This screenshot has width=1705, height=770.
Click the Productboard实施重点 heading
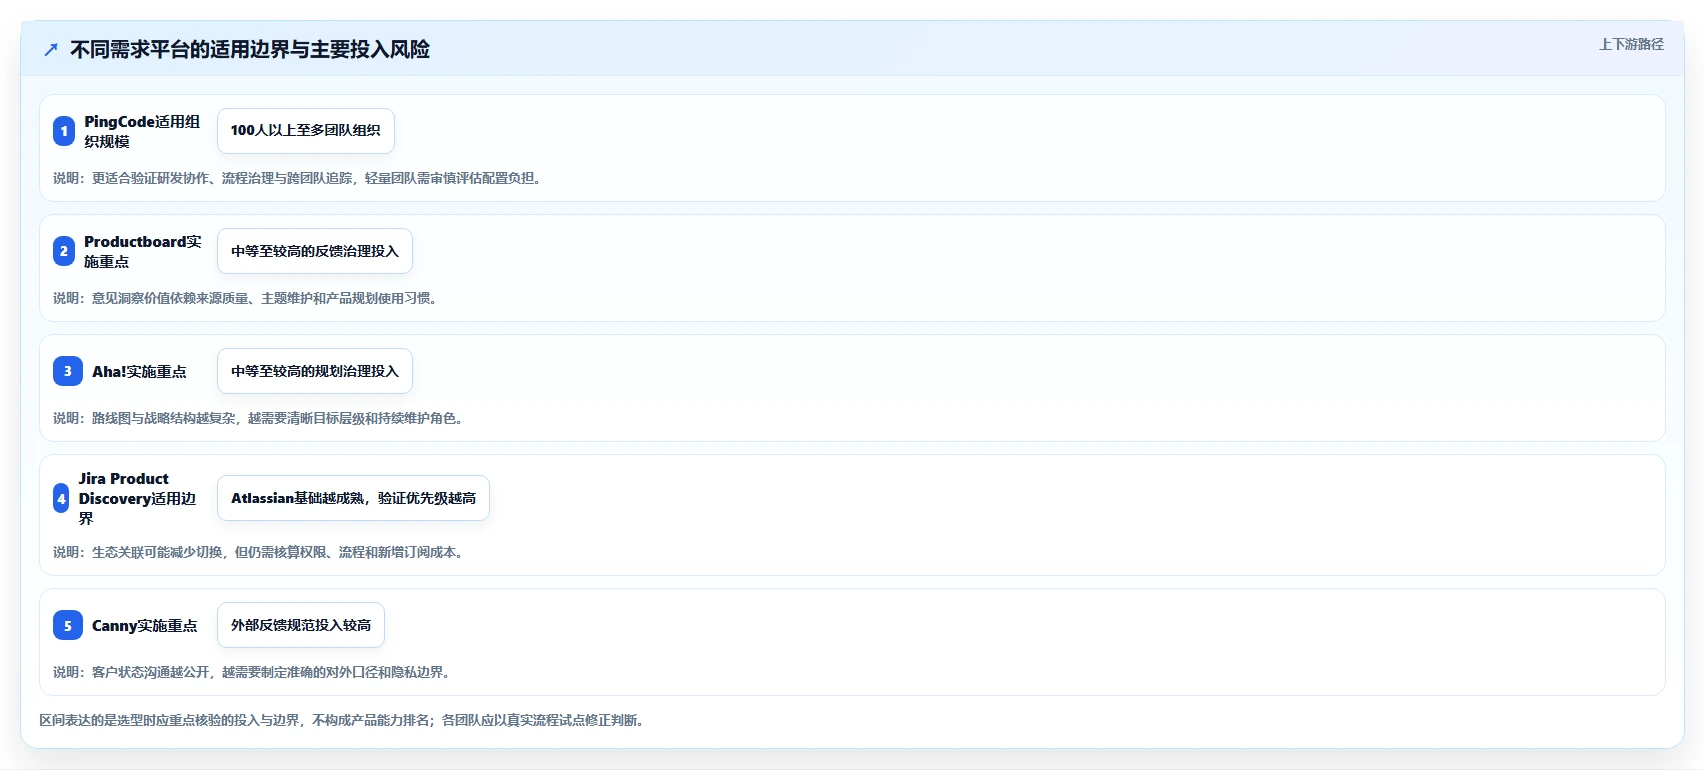pyautogui.click(x=143, y=251)
